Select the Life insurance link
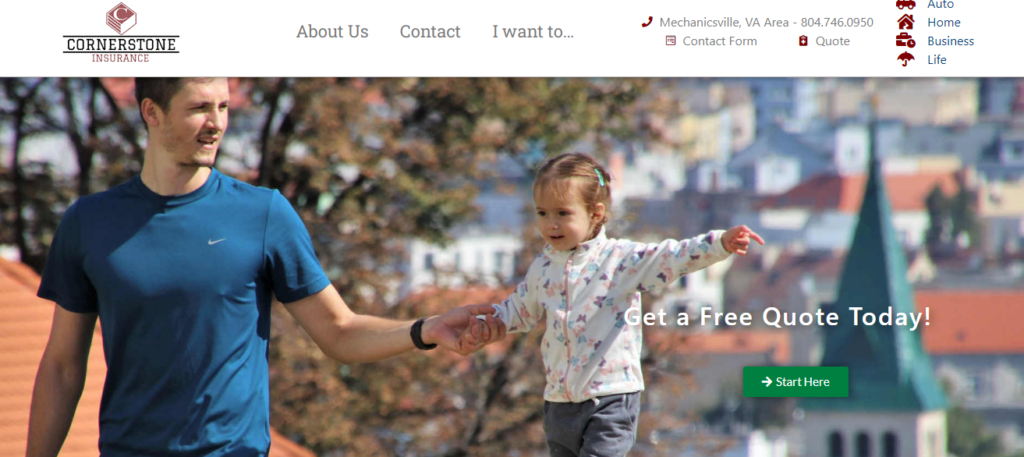The width and height of the screenshot is (1024, 457). tap(936, 59)
